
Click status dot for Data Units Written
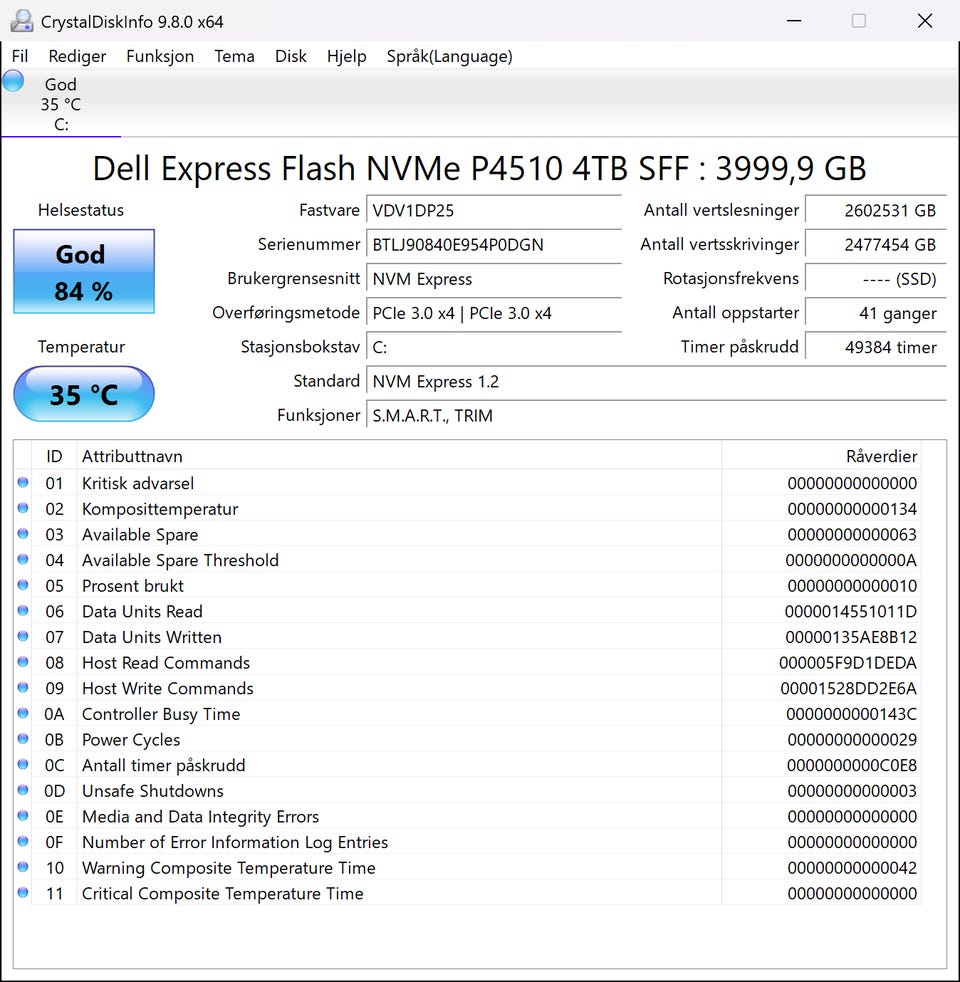[x=23, y=636]
